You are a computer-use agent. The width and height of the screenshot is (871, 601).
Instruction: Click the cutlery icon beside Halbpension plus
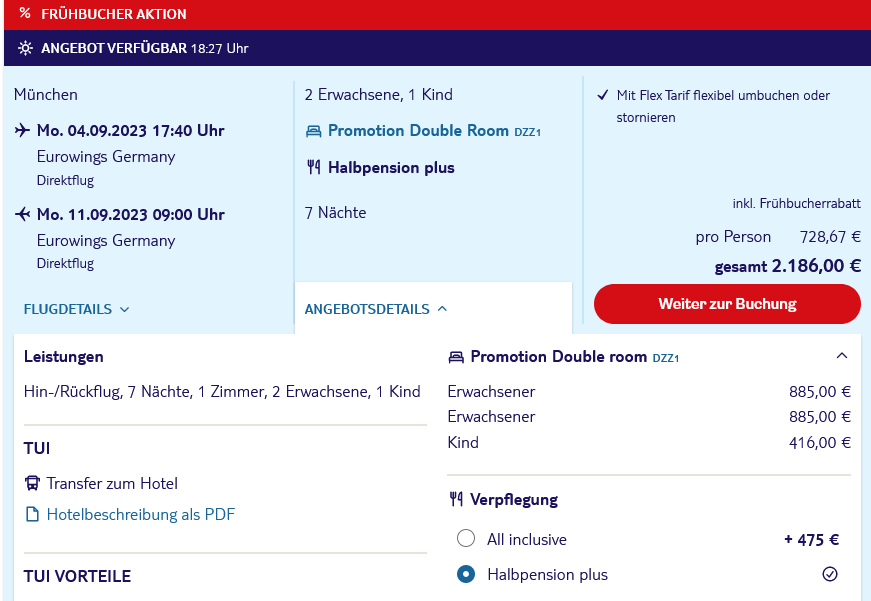(x=314, y=167)
